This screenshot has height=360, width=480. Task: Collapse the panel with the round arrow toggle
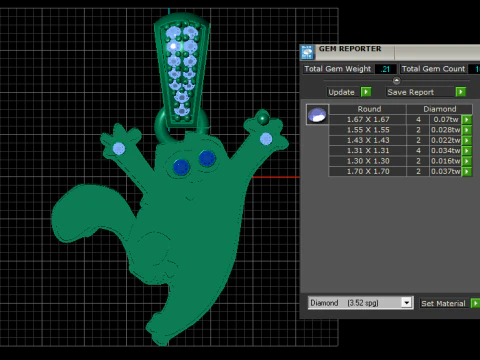(x=396, y=81)
